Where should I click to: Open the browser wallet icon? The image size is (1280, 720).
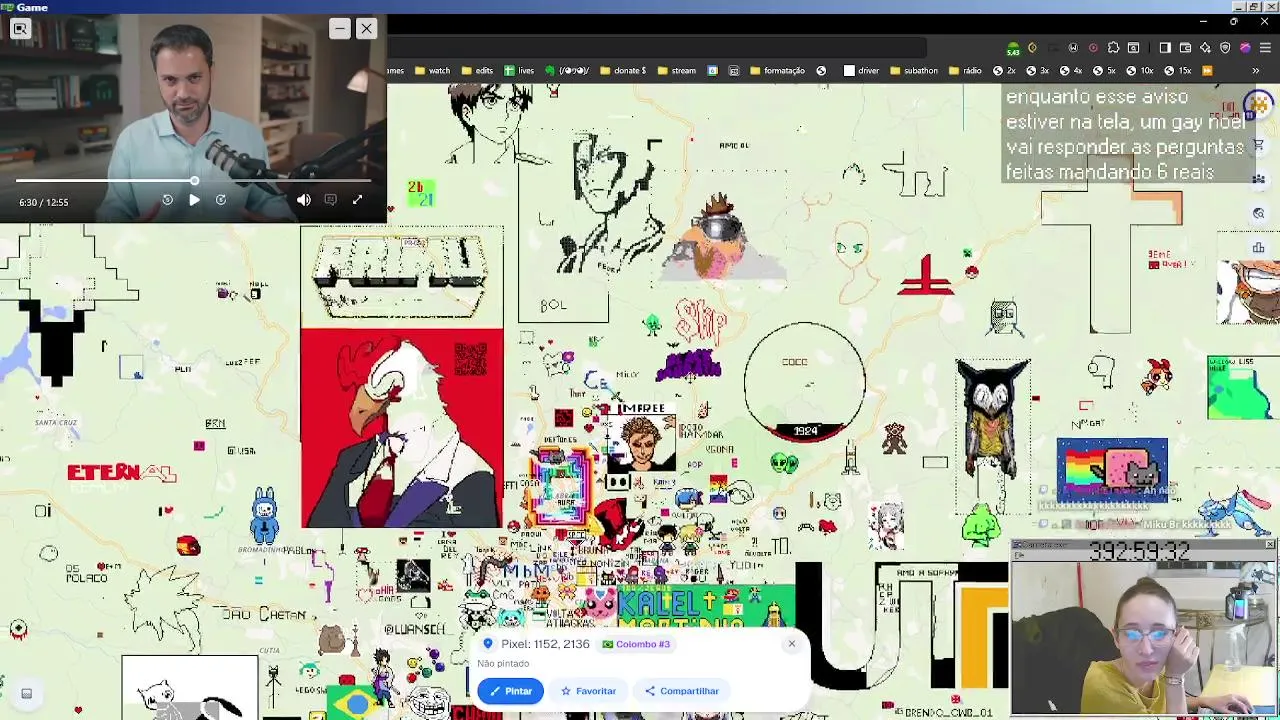tap(1185, 48)
